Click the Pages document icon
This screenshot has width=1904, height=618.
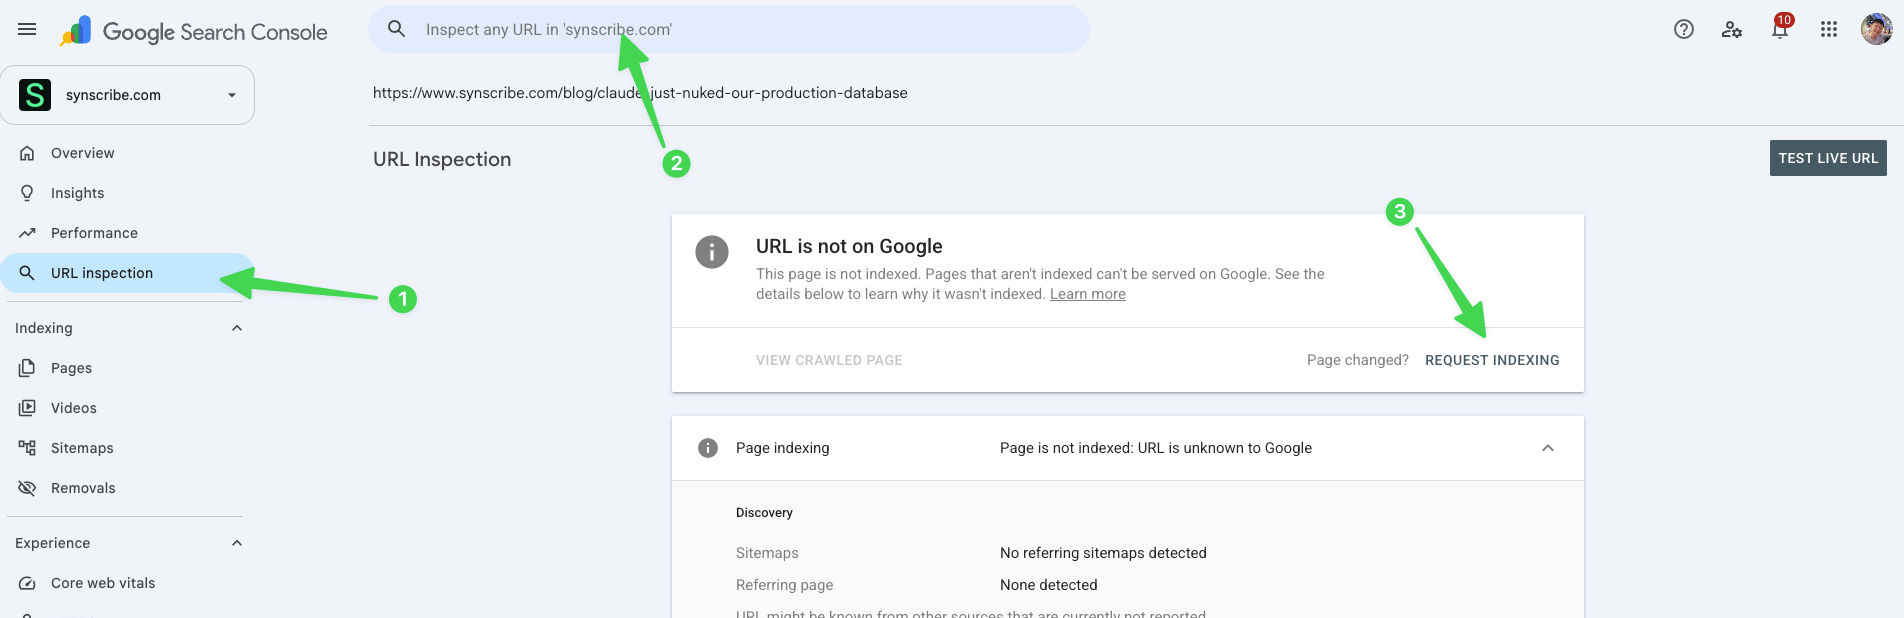click(x=27, y=368)
